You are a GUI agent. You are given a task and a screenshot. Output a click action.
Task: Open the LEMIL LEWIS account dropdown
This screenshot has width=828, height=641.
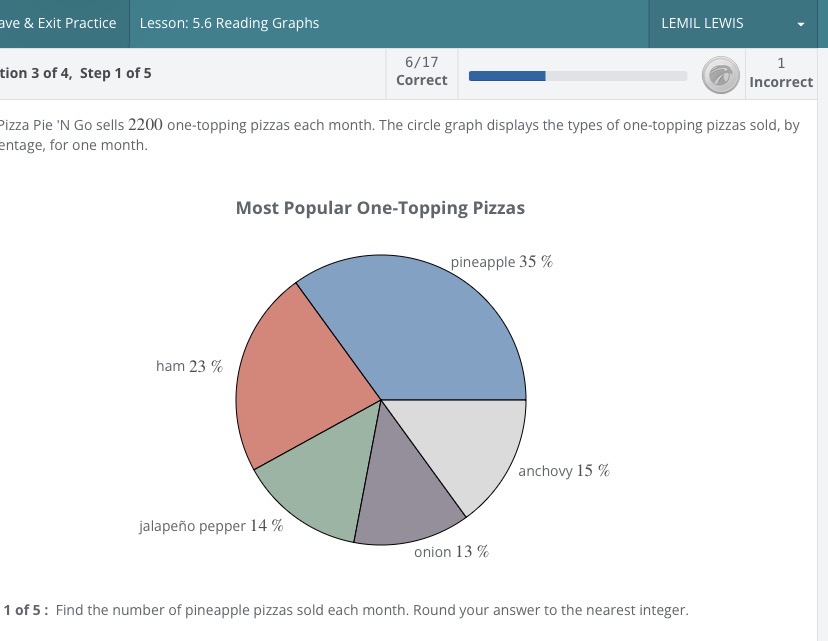702,22
